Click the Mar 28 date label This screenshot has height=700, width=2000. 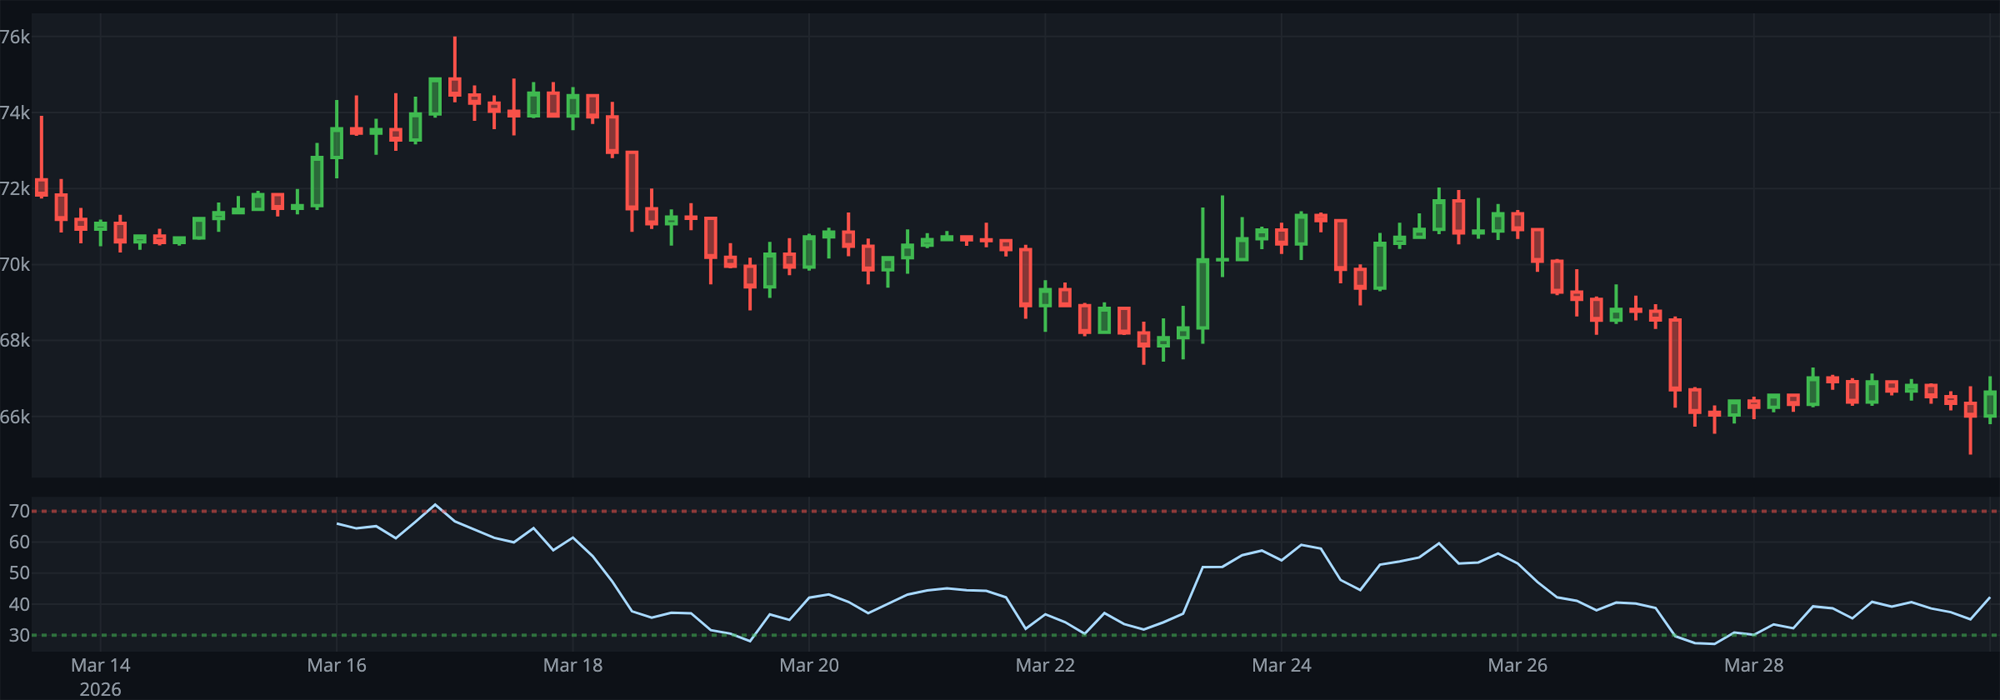[1753, 665]
